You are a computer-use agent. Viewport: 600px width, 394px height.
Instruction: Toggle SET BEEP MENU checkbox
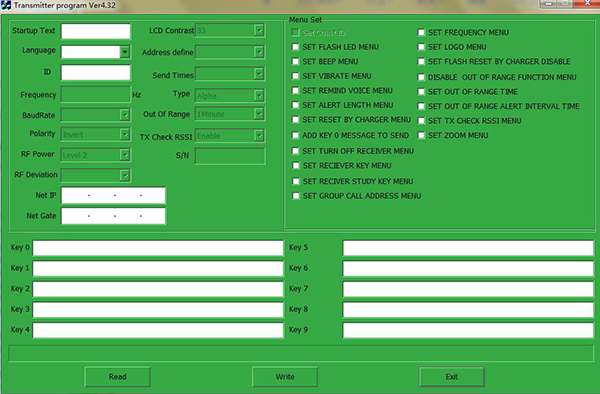(295, 62)
